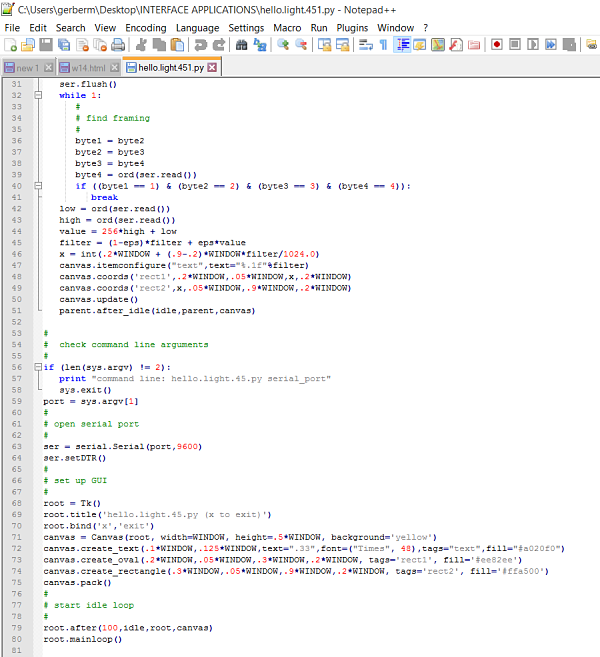Open the Plugins menu

tap(352, 28)
